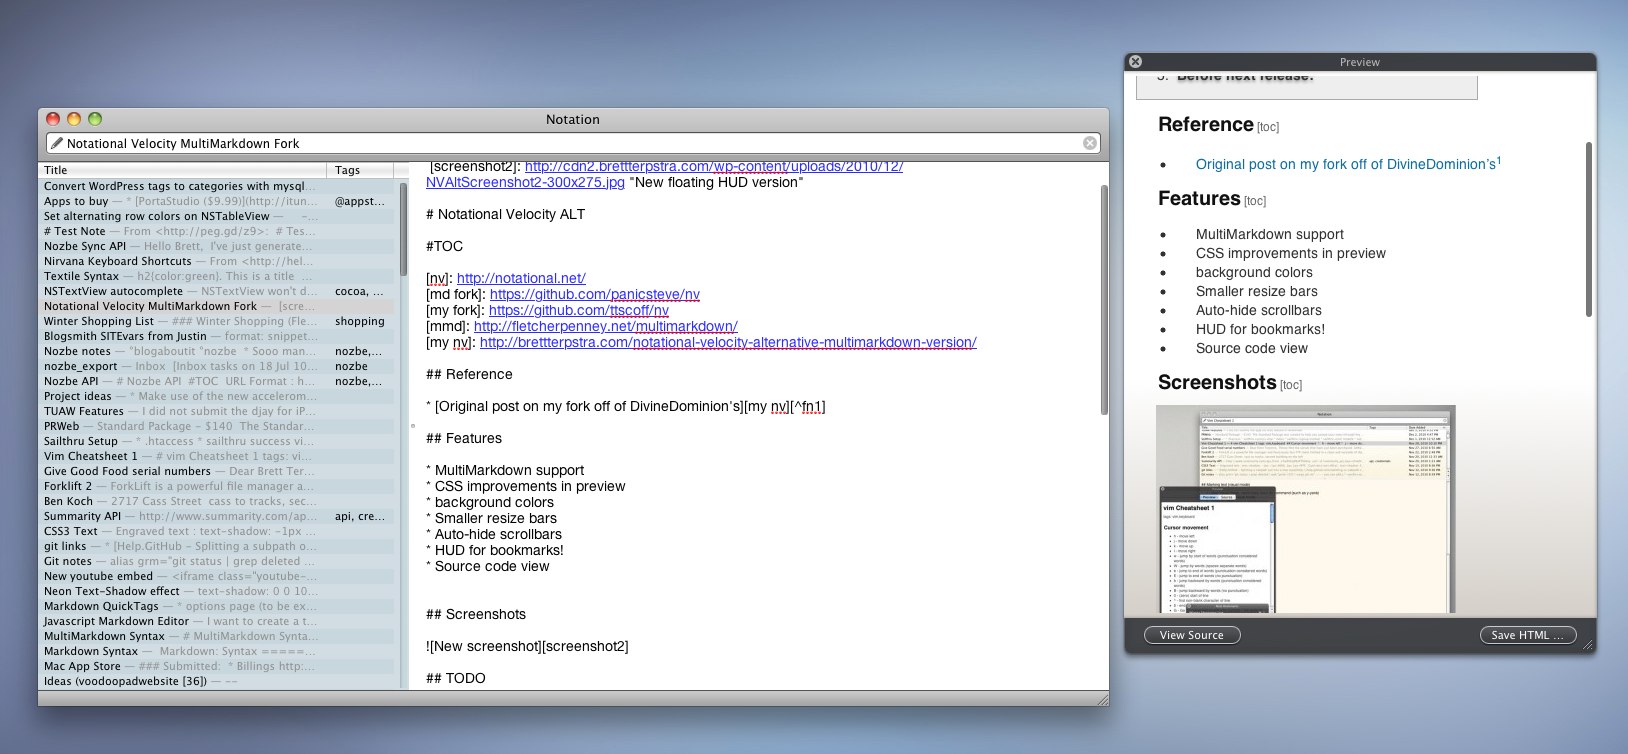Screen dimensions: 1628x754
Task: Clear the search field with the X icon
Action: click(1090, 143)
